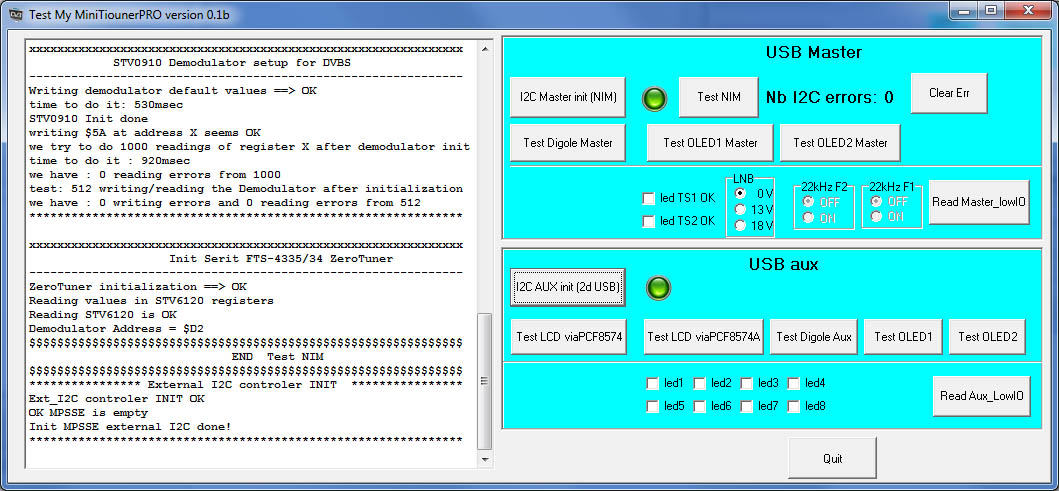
Task: Start Test Digole Master
Action: (x=568, y=143)
